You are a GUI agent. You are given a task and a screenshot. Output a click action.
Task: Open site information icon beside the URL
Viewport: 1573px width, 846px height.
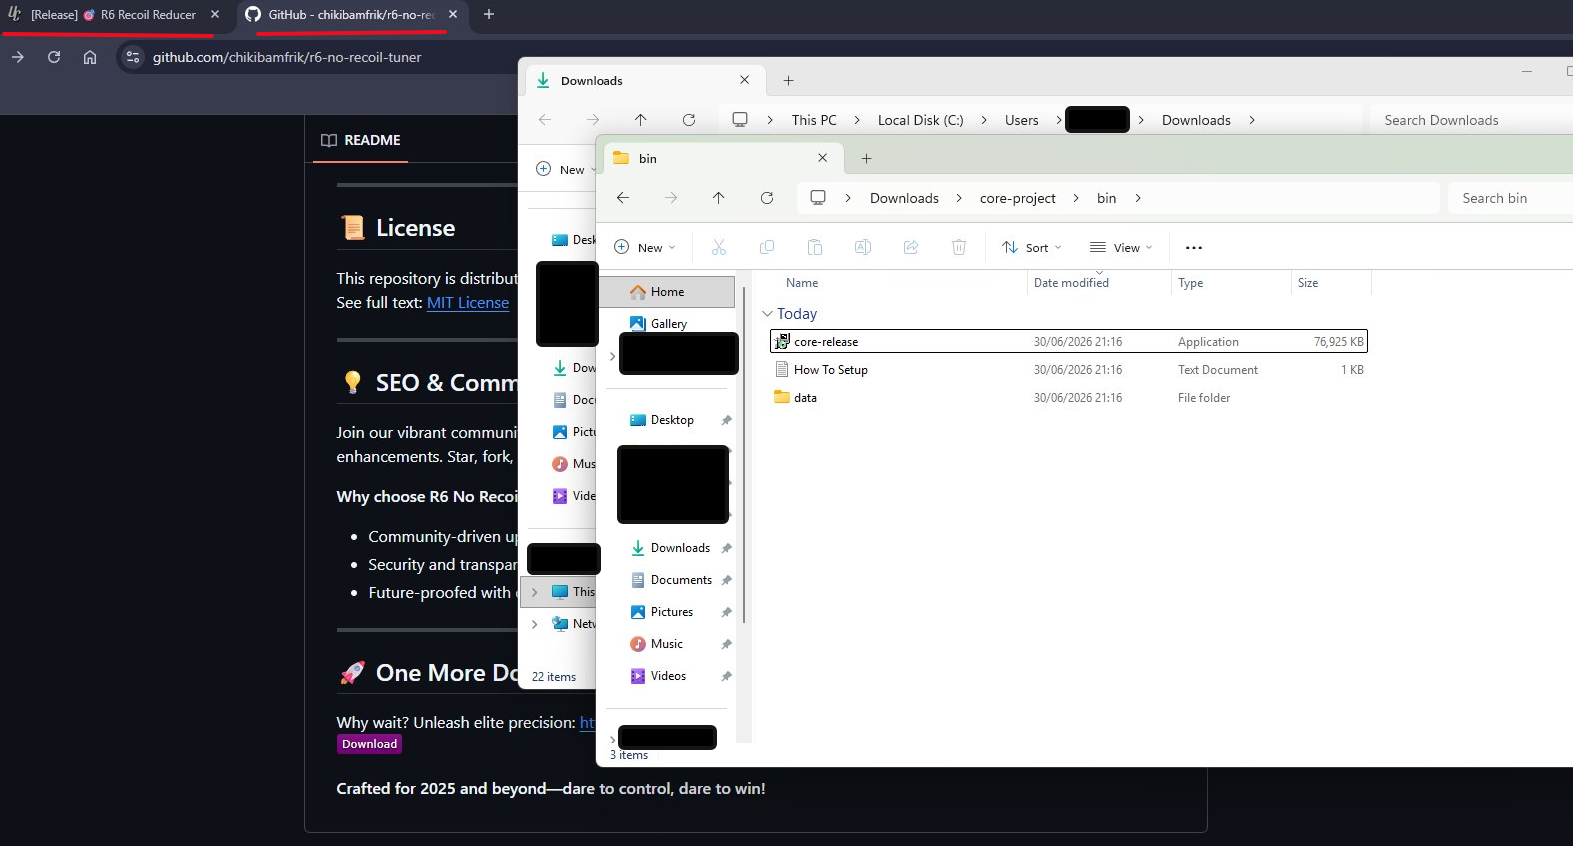coord(133,57)
